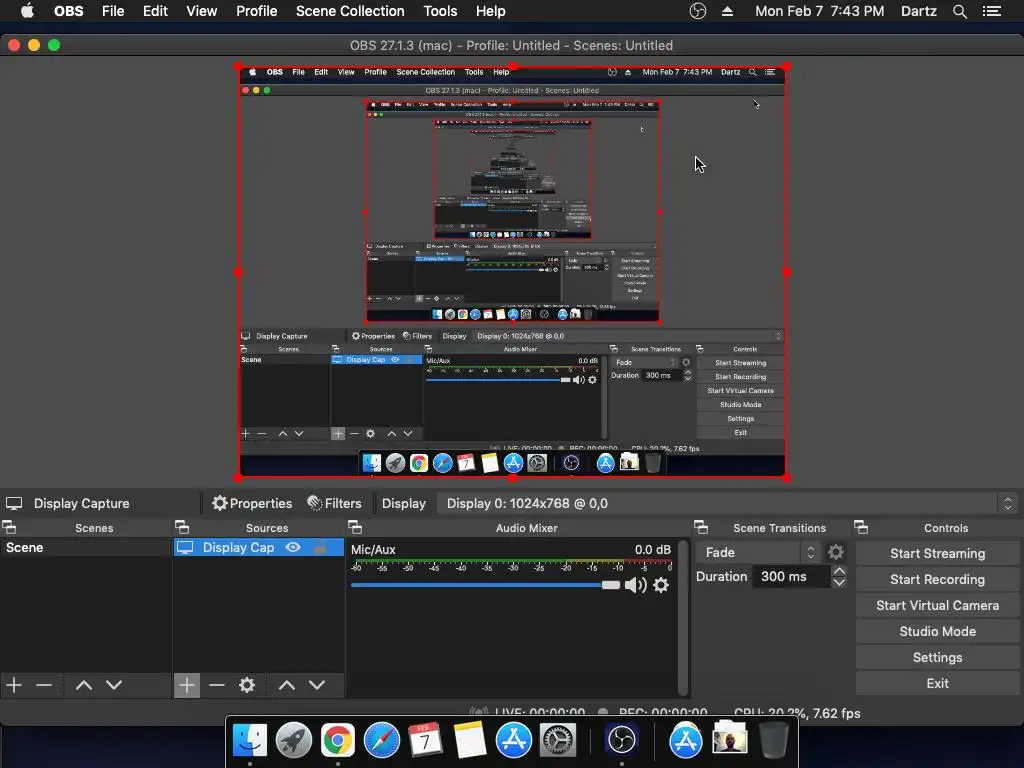Open the Profile menu

257,11
